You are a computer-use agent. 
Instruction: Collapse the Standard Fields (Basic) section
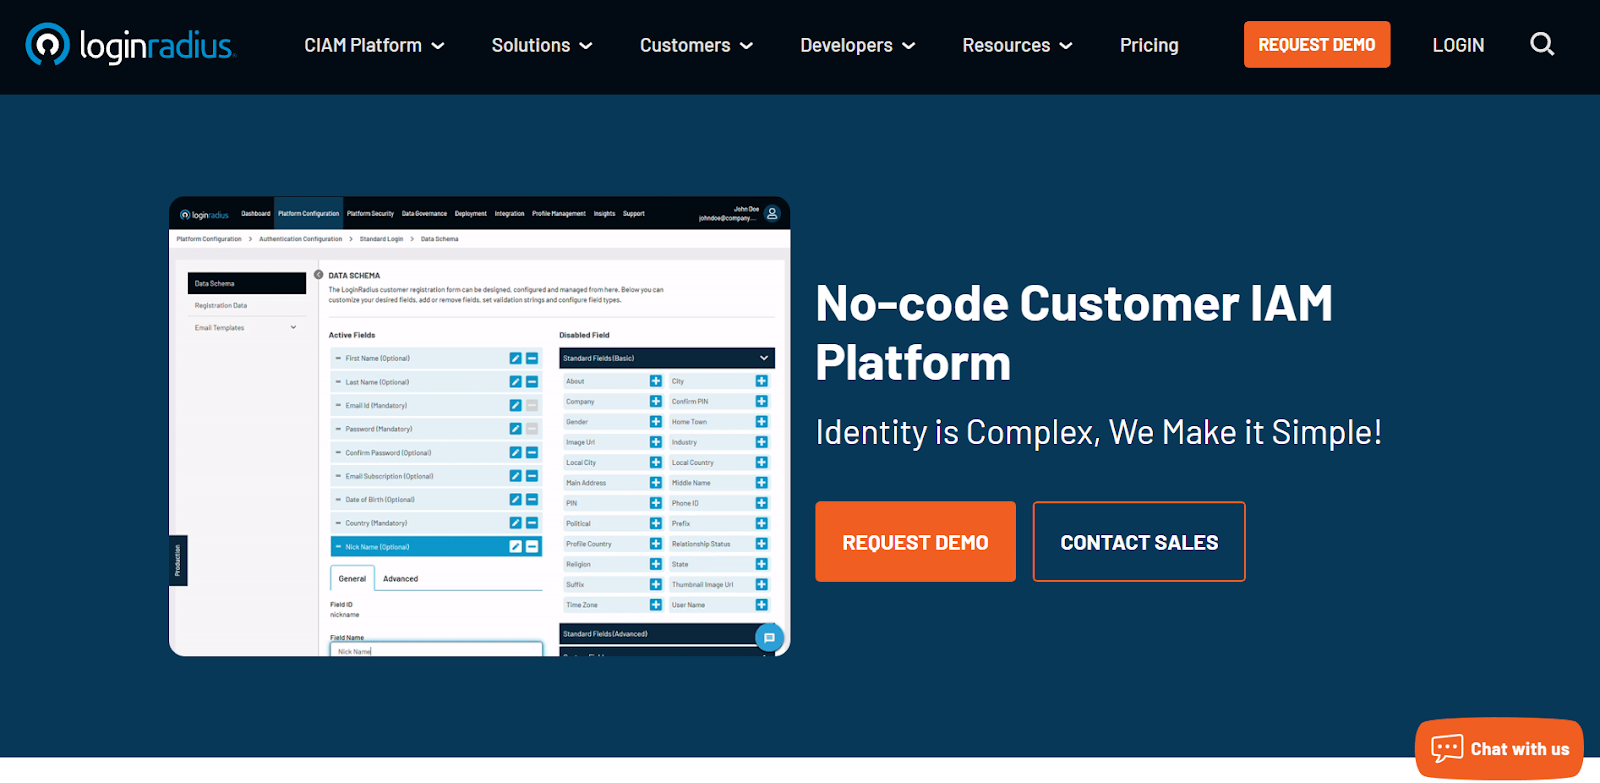coord(667,358)
